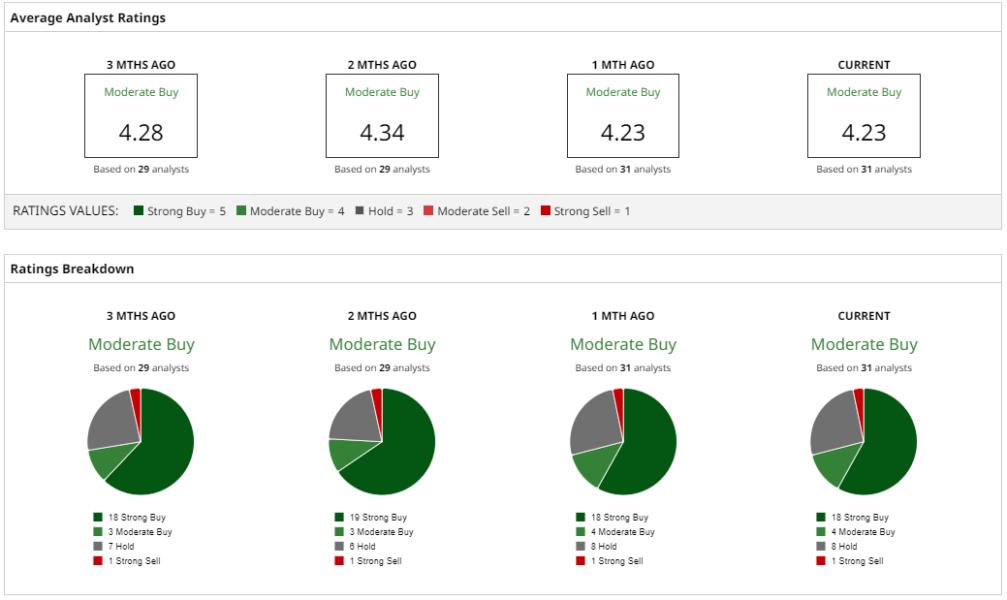
Task: Click the 8 Hold entry under CURRENT pie
Action: tap(837, 547)
